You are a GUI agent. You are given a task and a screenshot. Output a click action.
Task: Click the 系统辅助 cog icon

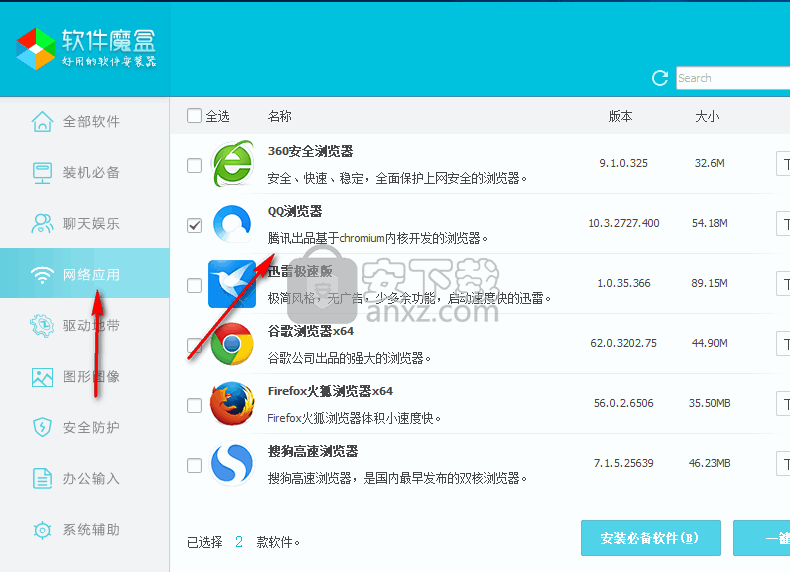42,530
